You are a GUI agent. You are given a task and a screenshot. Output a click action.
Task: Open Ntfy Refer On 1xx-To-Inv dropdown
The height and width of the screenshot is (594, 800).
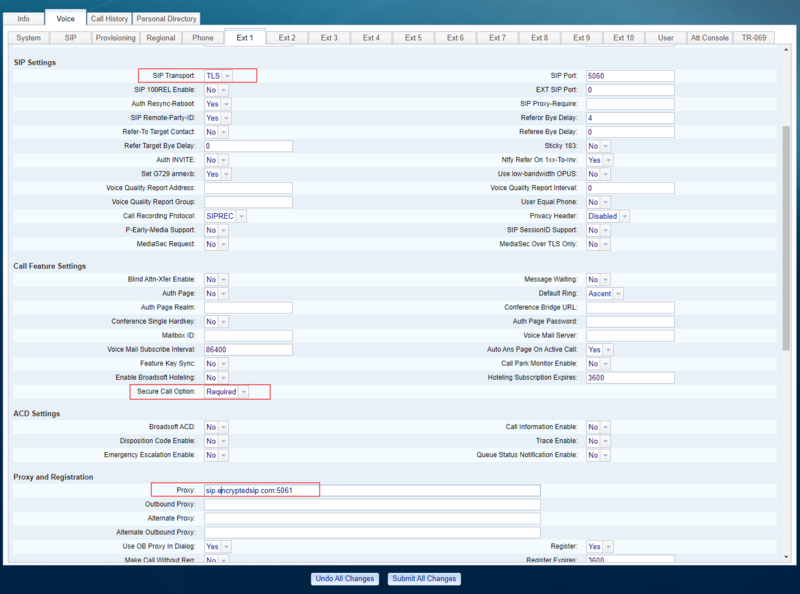[x=599, y=160]
